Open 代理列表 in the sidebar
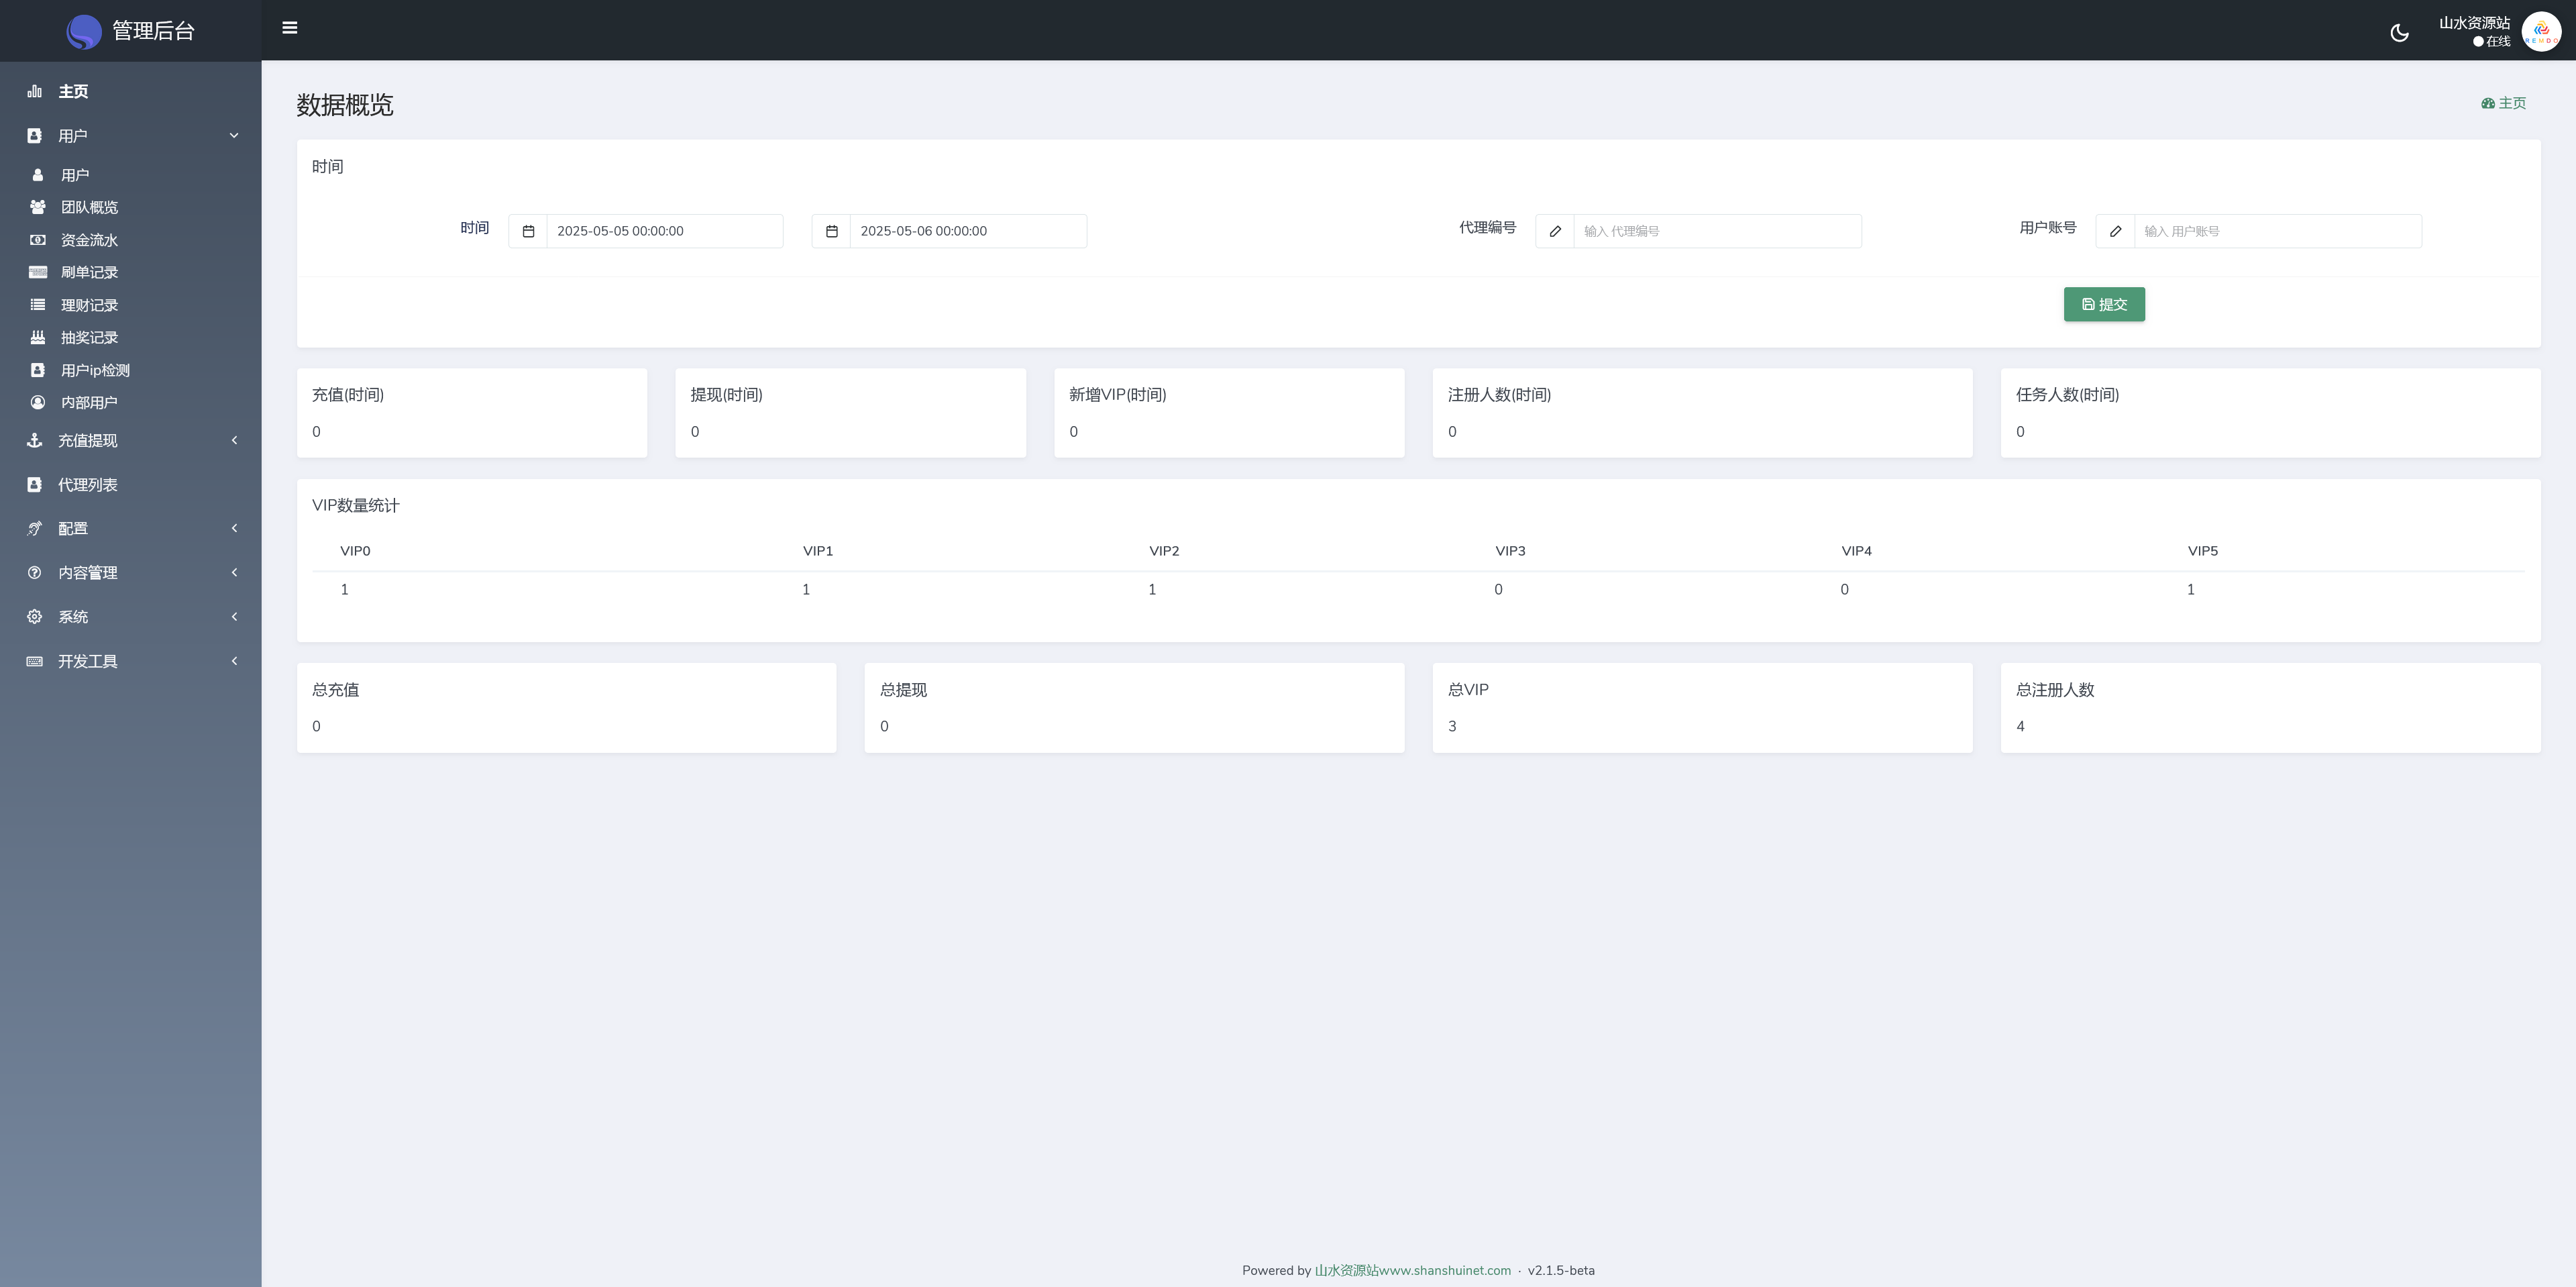 pyautogui.click(x=88, y=484)
